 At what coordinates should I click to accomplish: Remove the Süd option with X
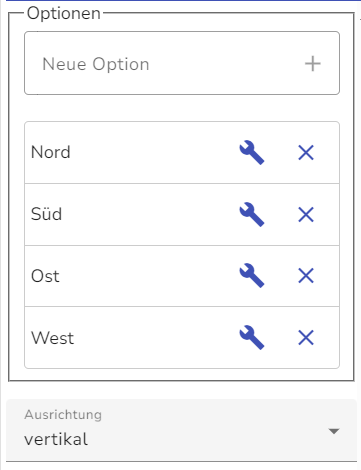click(306, 214)
